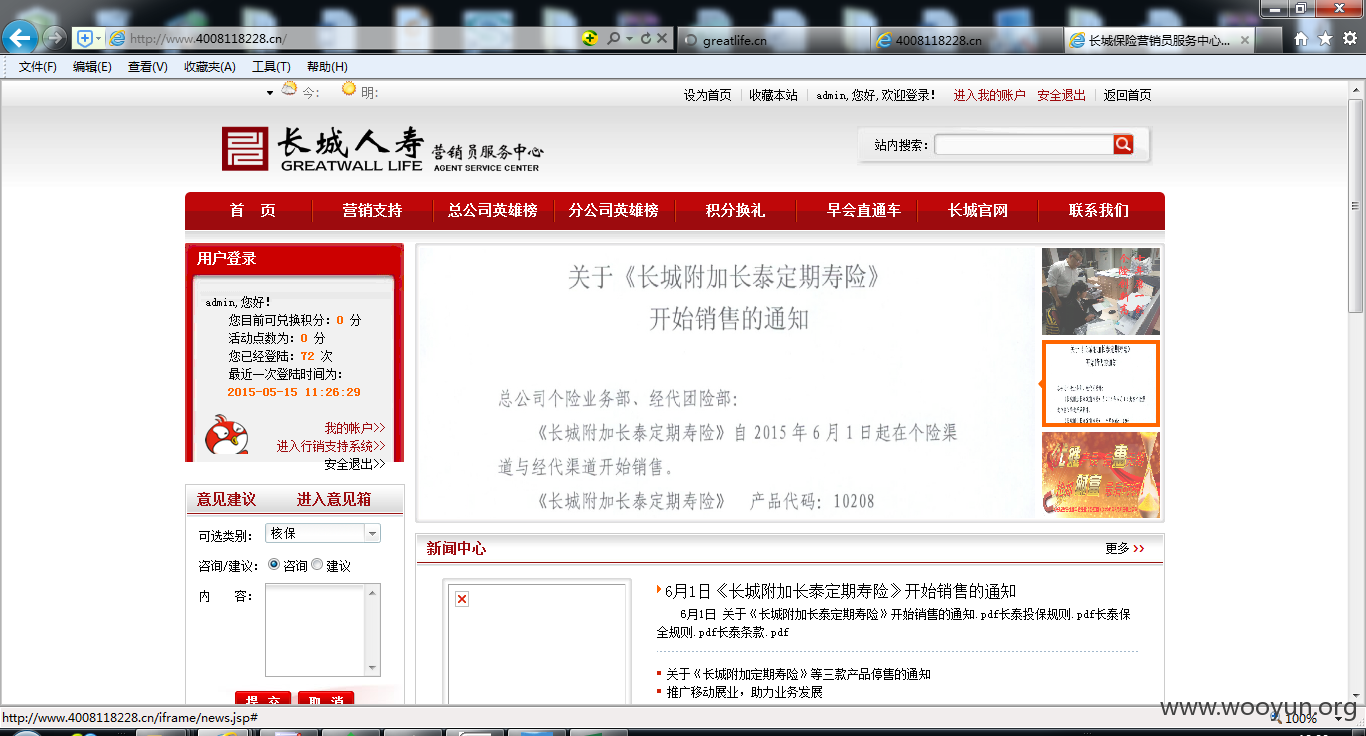The image size is (1366, 736).
Task: Select the orange-bordered notice banner thumbnail
Action: (1101, 384)
